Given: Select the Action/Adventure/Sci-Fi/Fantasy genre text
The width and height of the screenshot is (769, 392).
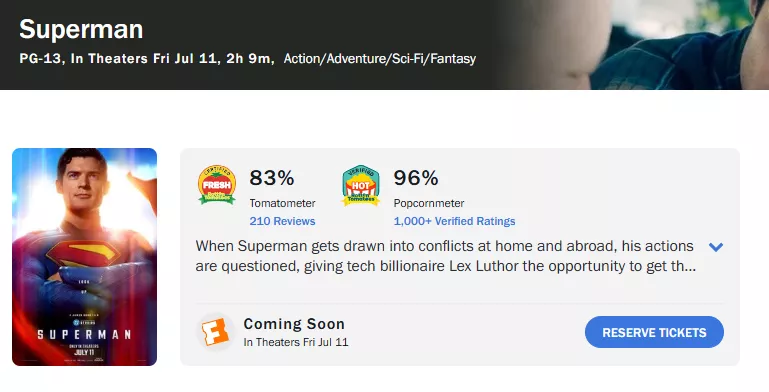Looking at the screenshot, I should click(380, 58).
